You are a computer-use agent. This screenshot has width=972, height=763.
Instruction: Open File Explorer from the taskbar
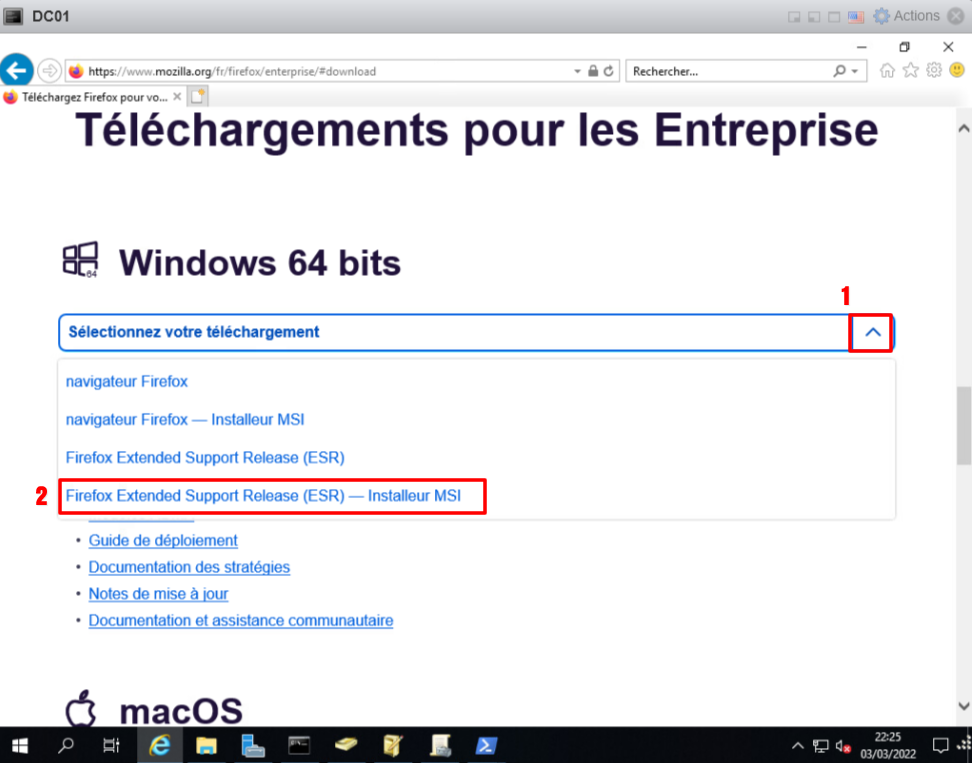pyautogui.click(x=206, y=746)
